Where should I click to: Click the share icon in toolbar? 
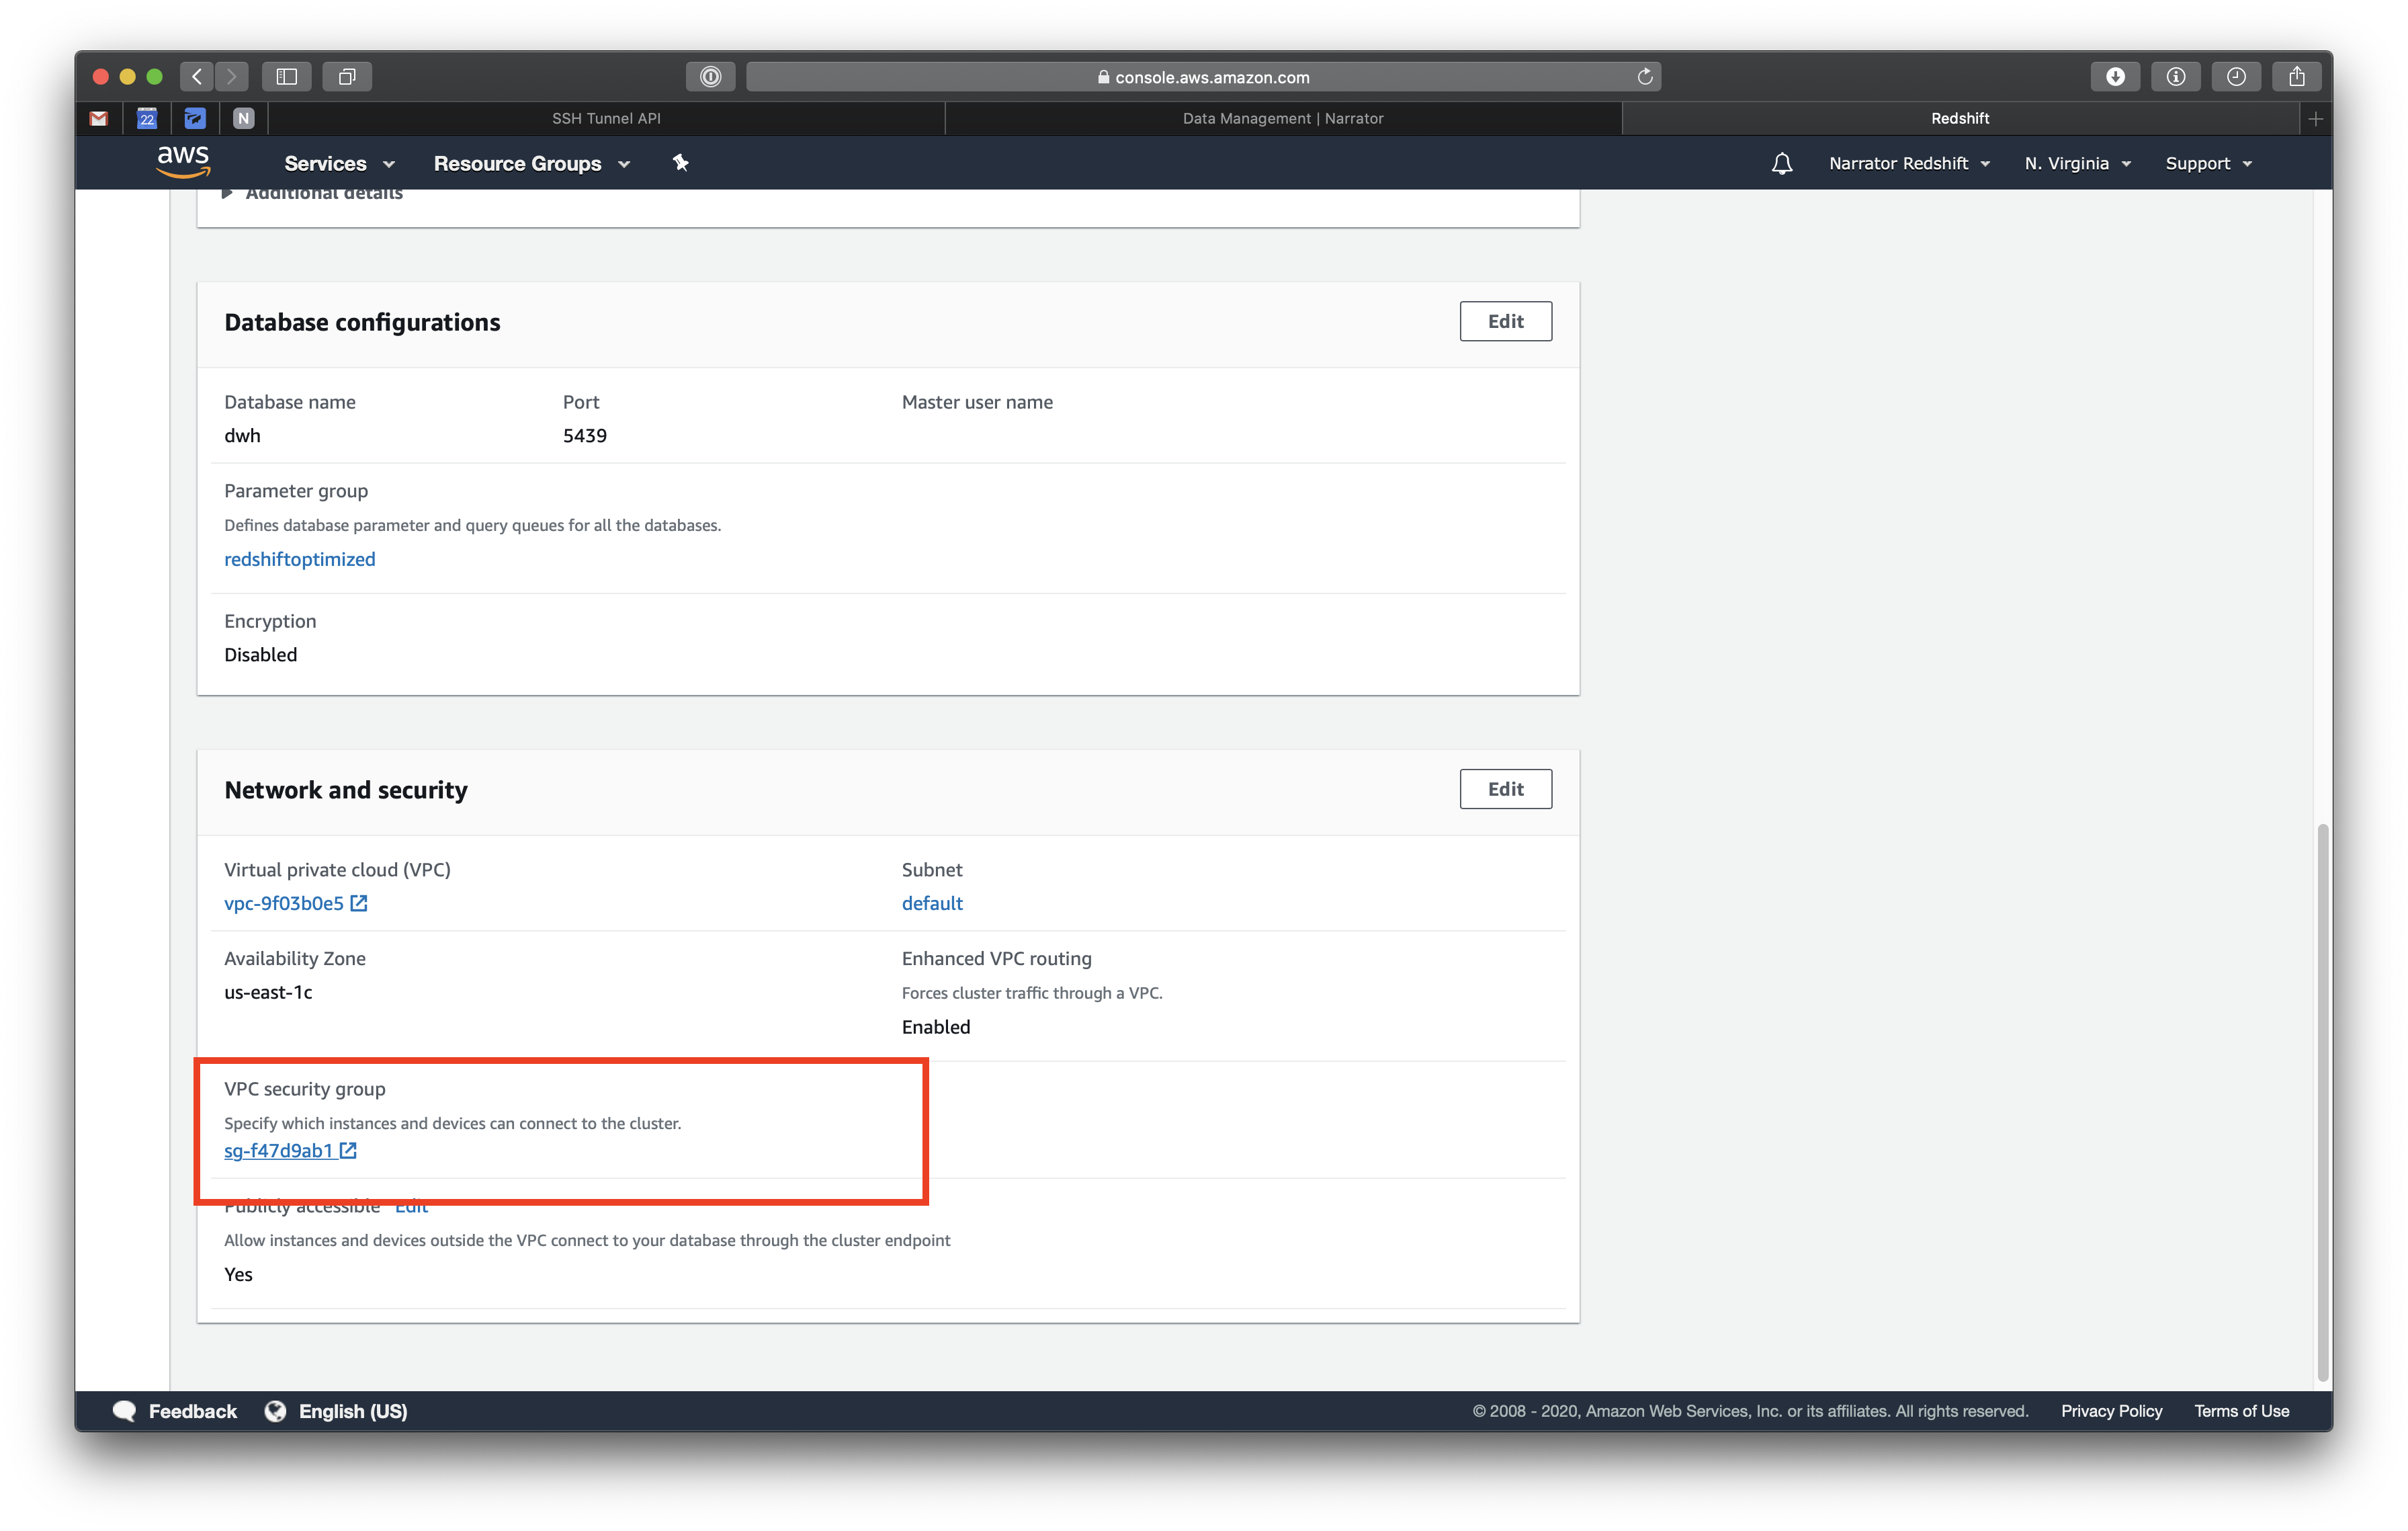[x=2296, y=77]
